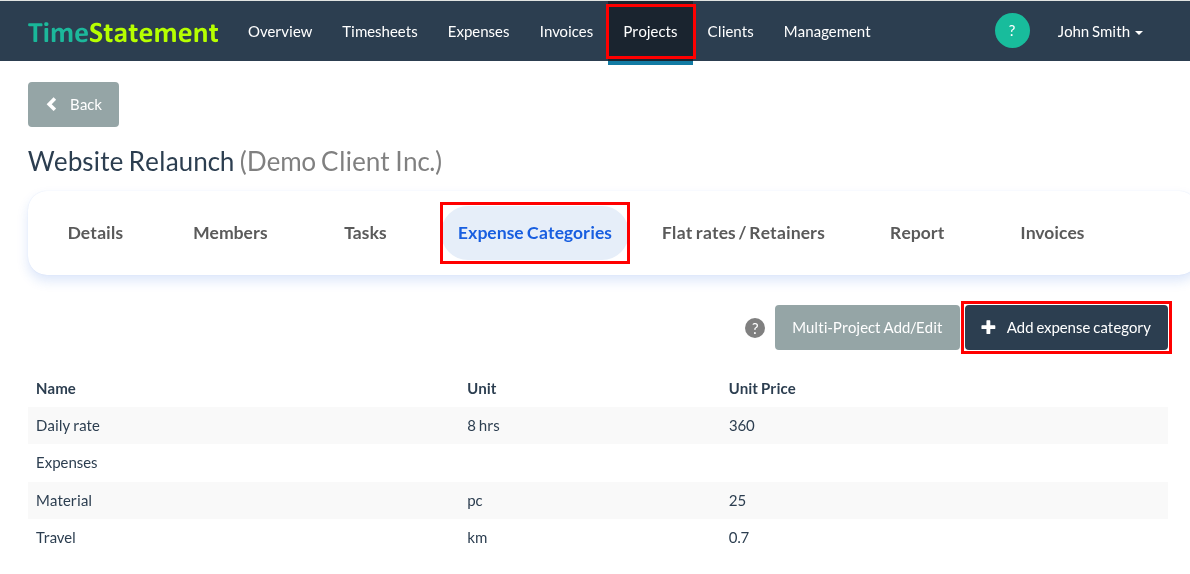Switch to the Members tab
This screenshot has width=1190, height=574.
point(231,233)
